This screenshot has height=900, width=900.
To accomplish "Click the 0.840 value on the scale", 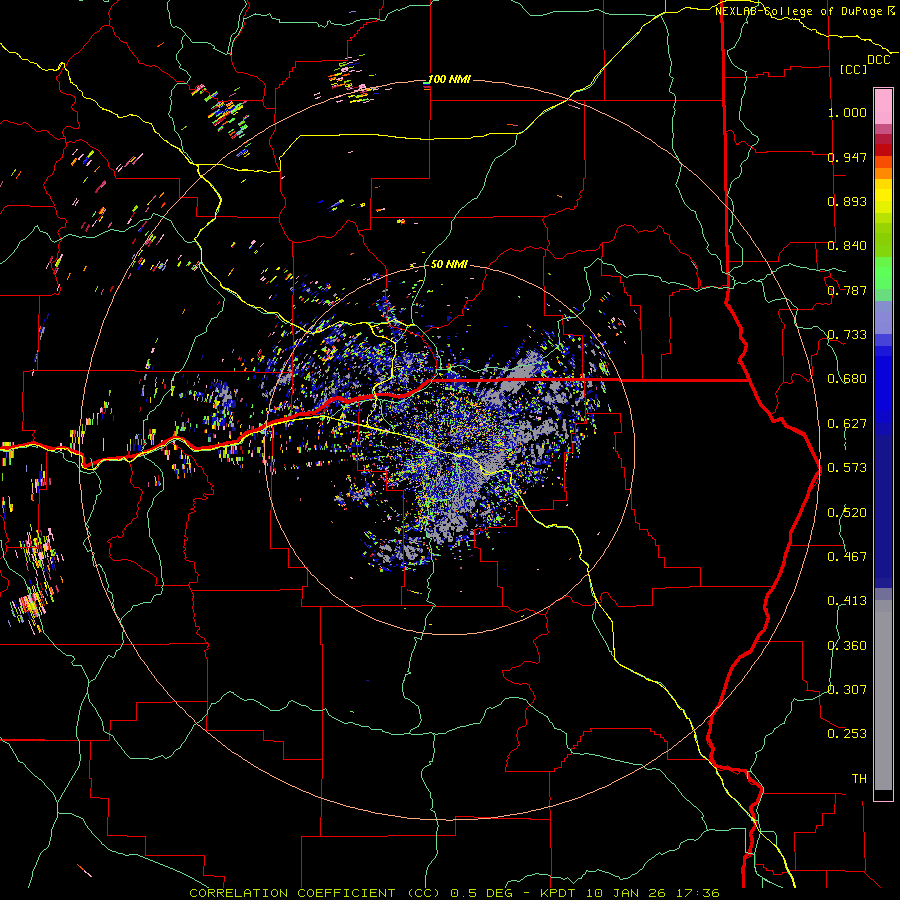I will click(847, 246).
